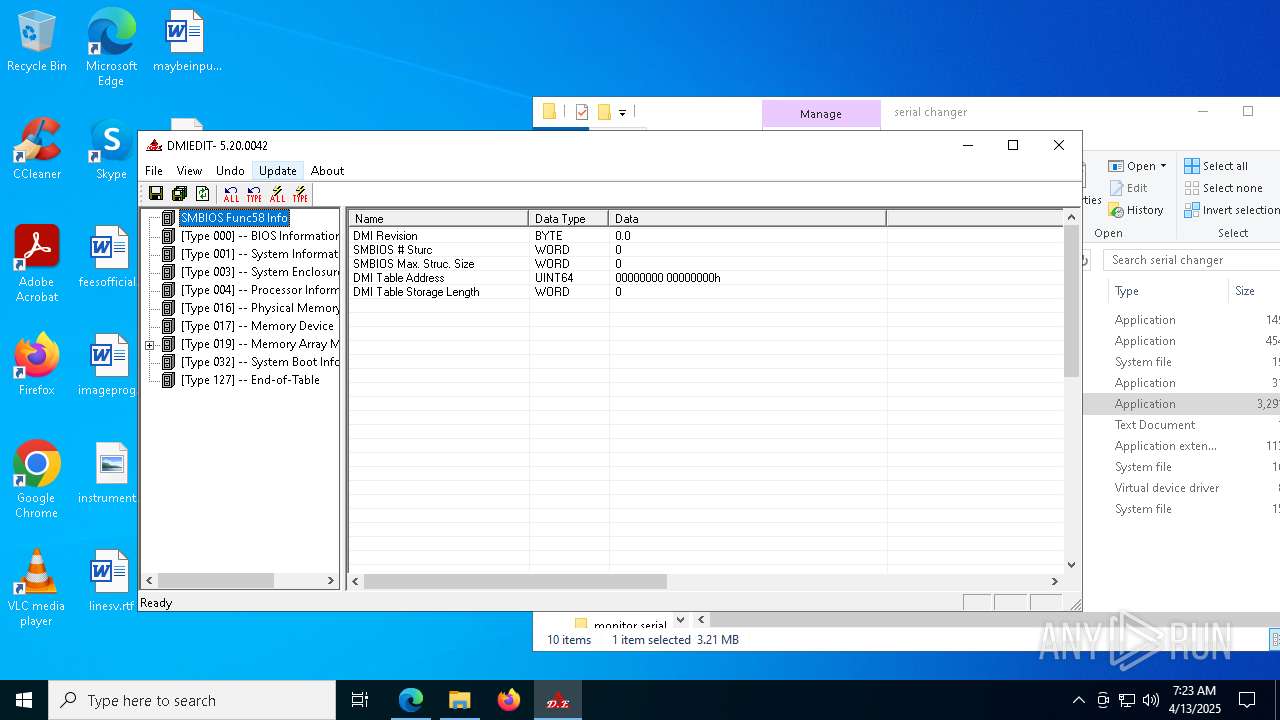This screenshot has height=720, width=1280.
Task: Click the Windows Start button
Action: pyautogui.click(x=24, y=700)
